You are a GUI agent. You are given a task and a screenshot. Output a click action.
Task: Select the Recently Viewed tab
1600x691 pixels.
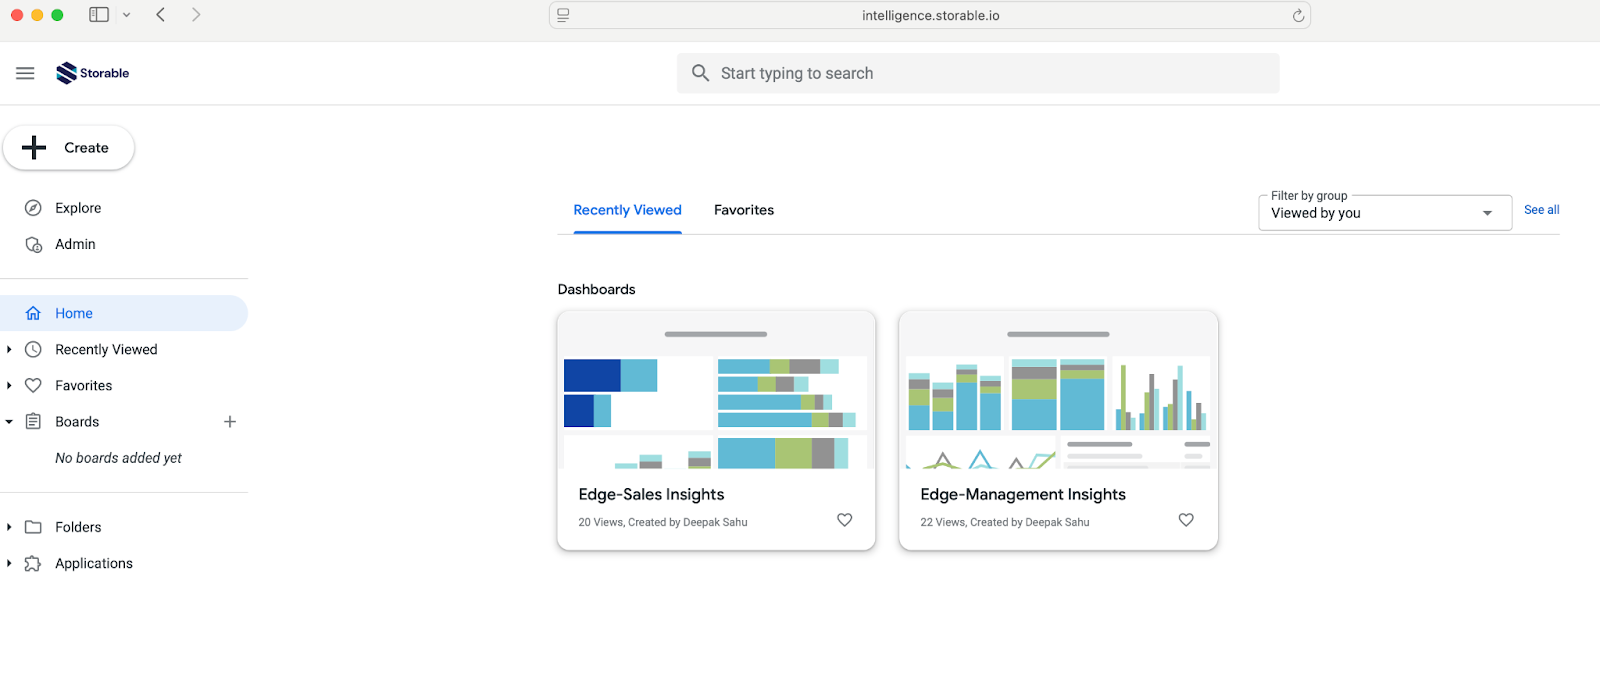pos(627,210)
